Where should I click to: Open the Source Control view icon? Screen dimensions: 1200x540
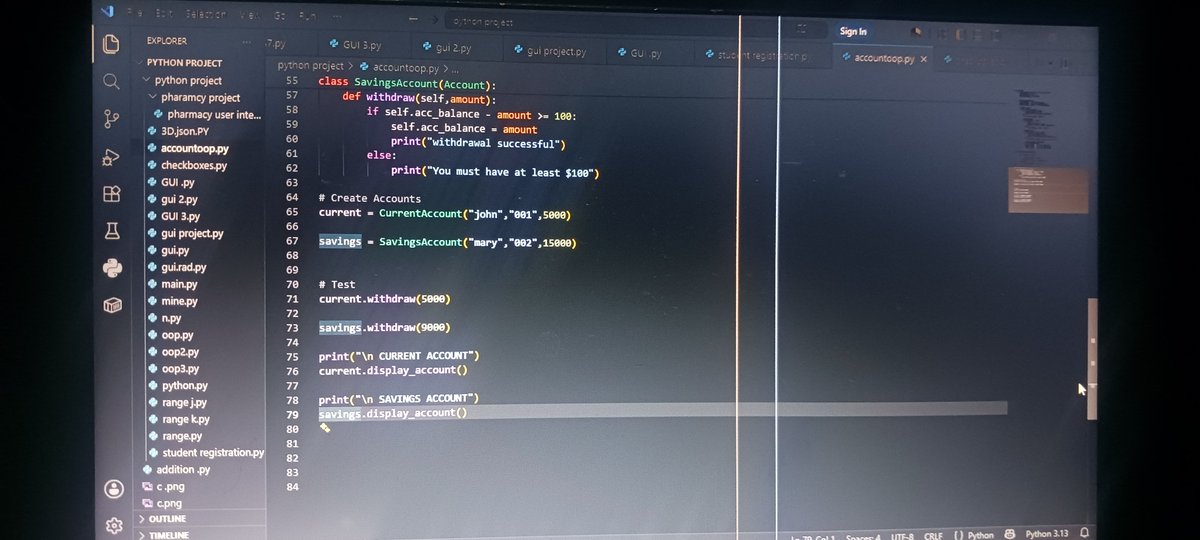(x=112, y=119)
